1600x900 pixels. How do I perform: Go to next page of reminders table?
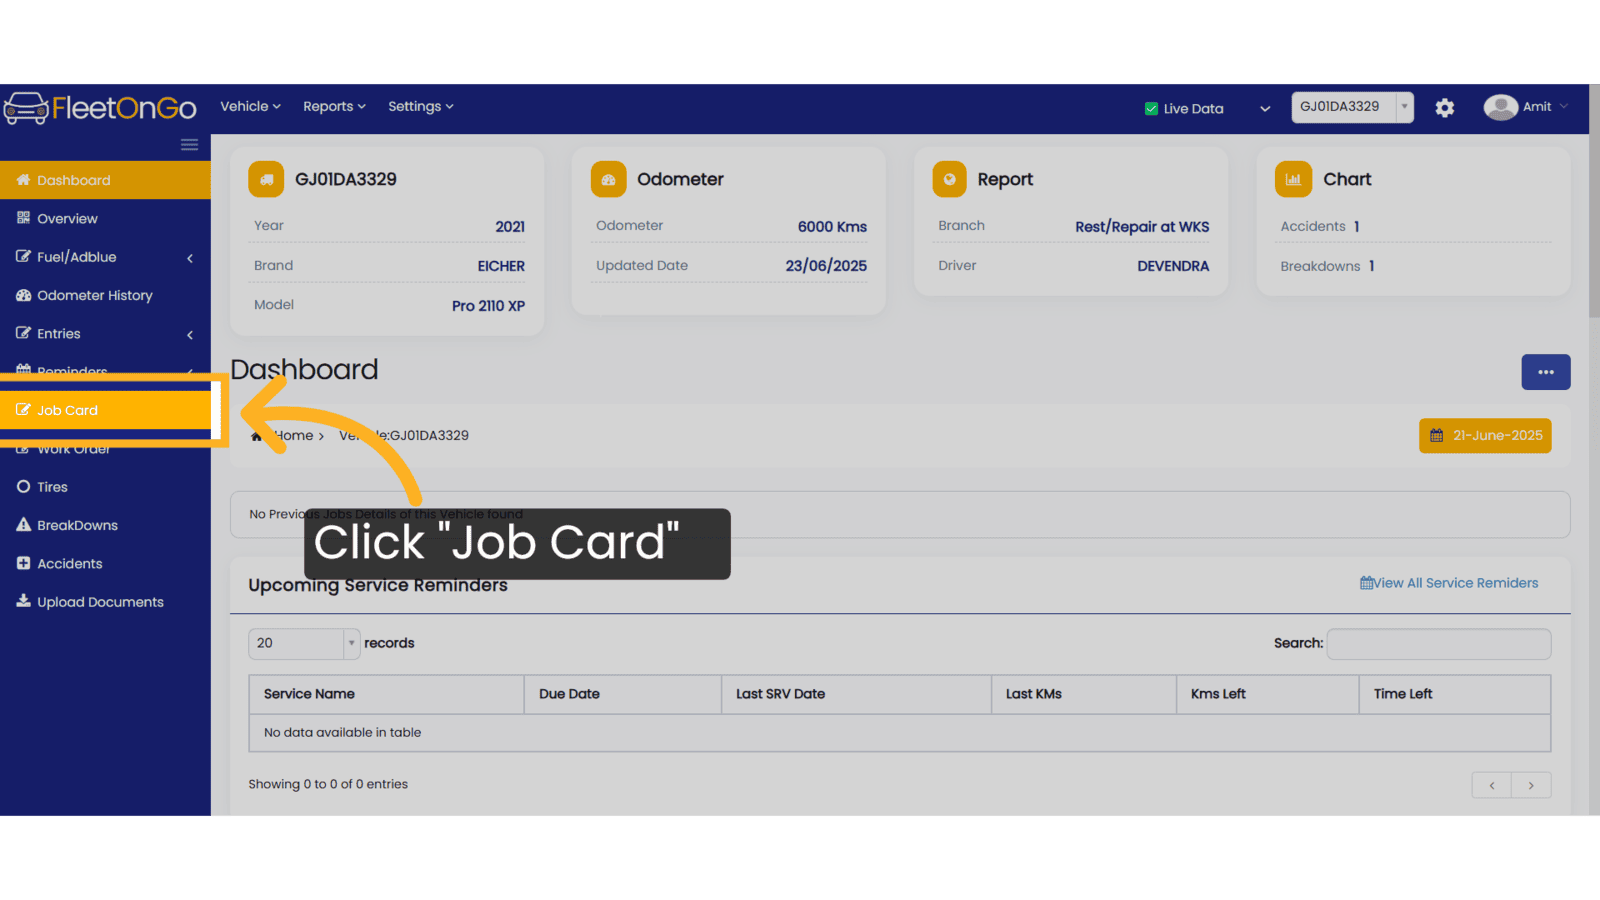point(1531,785)
